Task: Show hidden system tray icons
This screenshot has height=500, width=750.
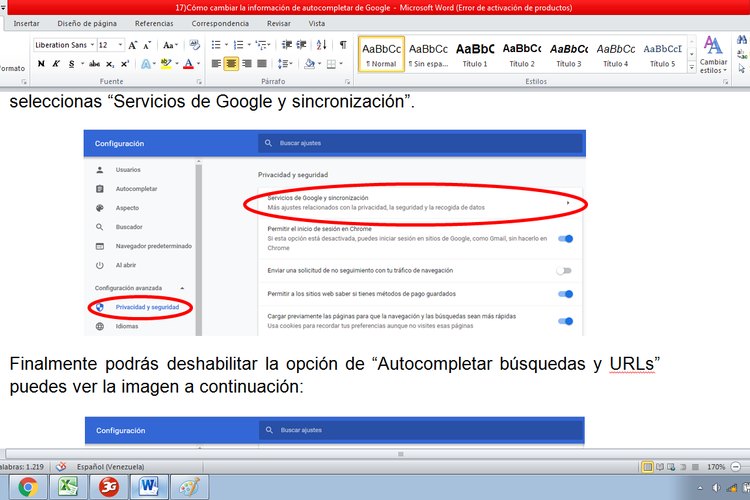Action: (x=700, y=488)
